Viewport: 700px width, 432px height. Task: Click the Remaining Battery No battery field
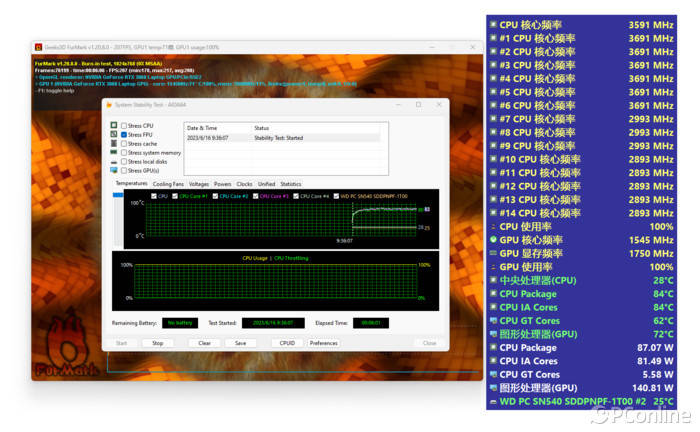click(x=180, y=323)
